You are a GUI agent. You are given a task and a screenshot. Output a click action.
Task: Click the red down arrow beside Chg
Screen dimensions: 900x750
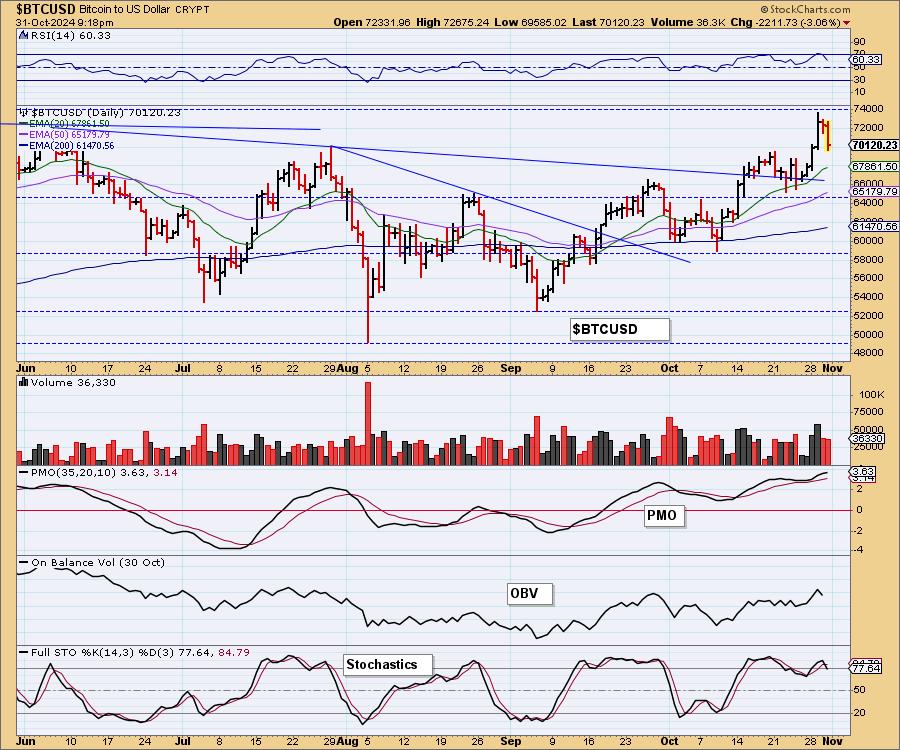[847, 23]
